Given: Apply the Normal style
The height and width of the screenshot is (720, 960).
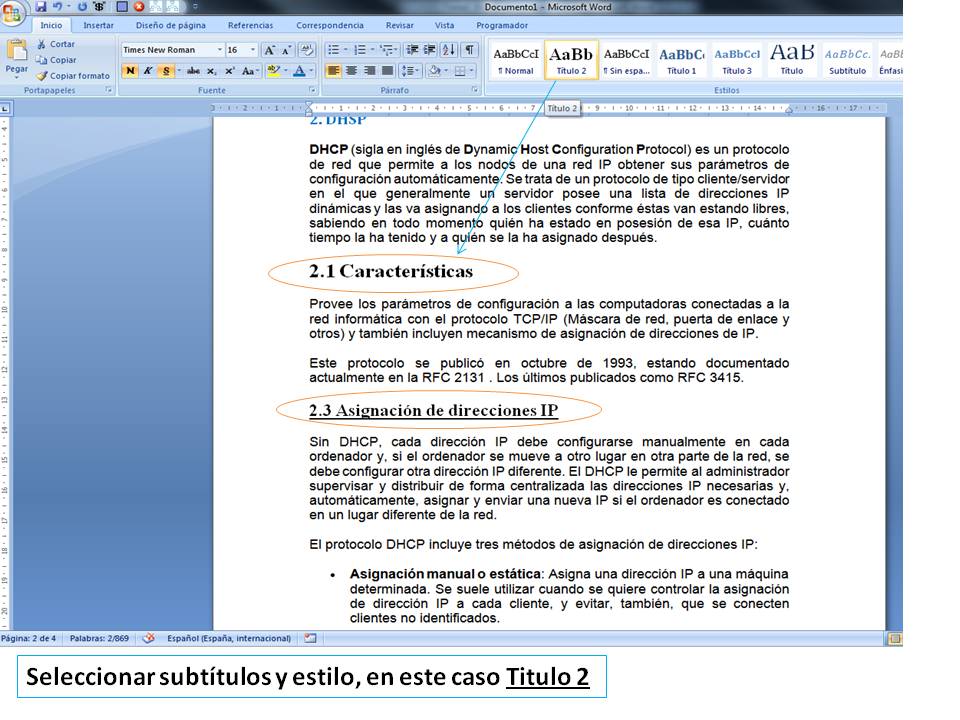Looking at the screenshot, I should click(516, 60).
